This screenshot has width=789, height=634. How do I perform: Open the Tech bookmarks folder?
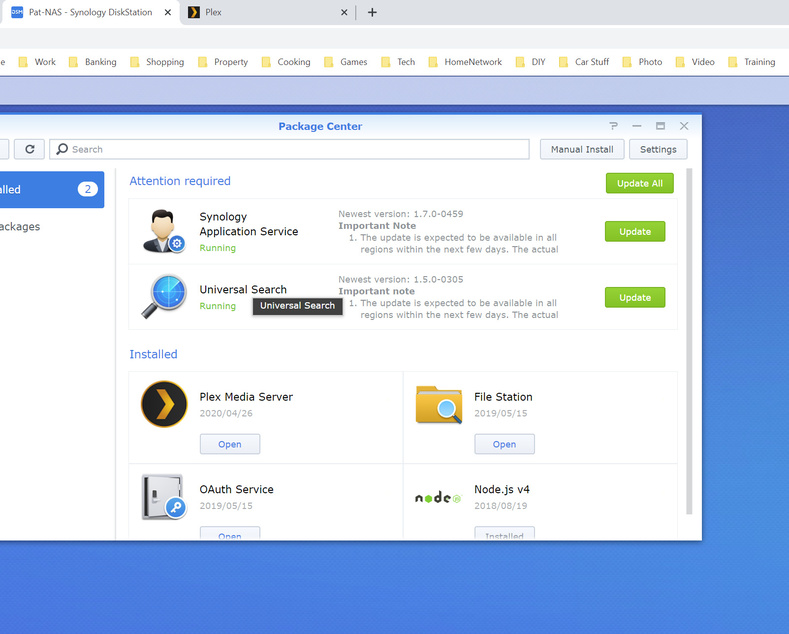pyautogui.click(x=398, y=62)
